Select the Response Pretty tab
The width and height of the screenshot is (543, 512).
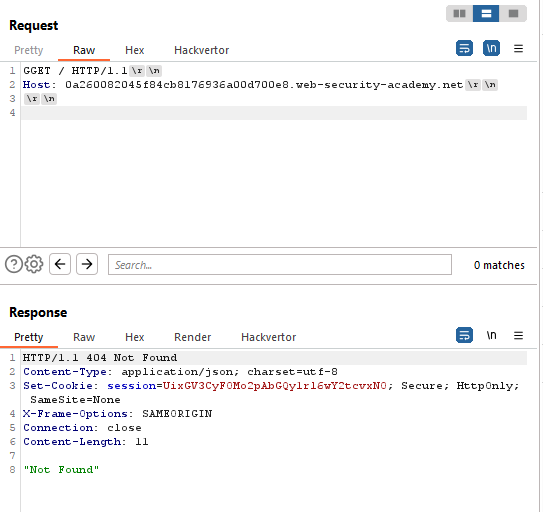pos(29,337)
